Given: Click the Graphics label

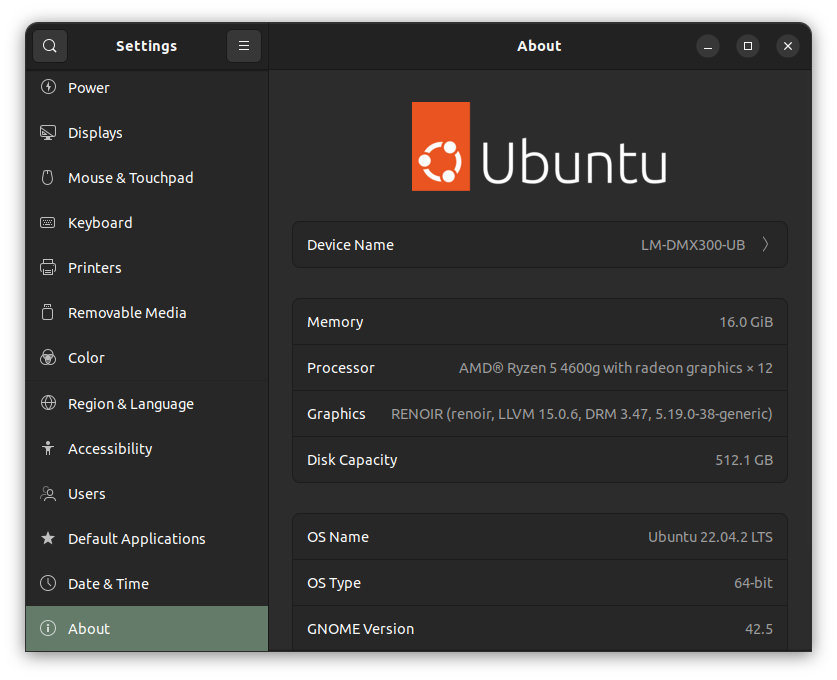Looking at the screenshot, I should coord(336,414).
